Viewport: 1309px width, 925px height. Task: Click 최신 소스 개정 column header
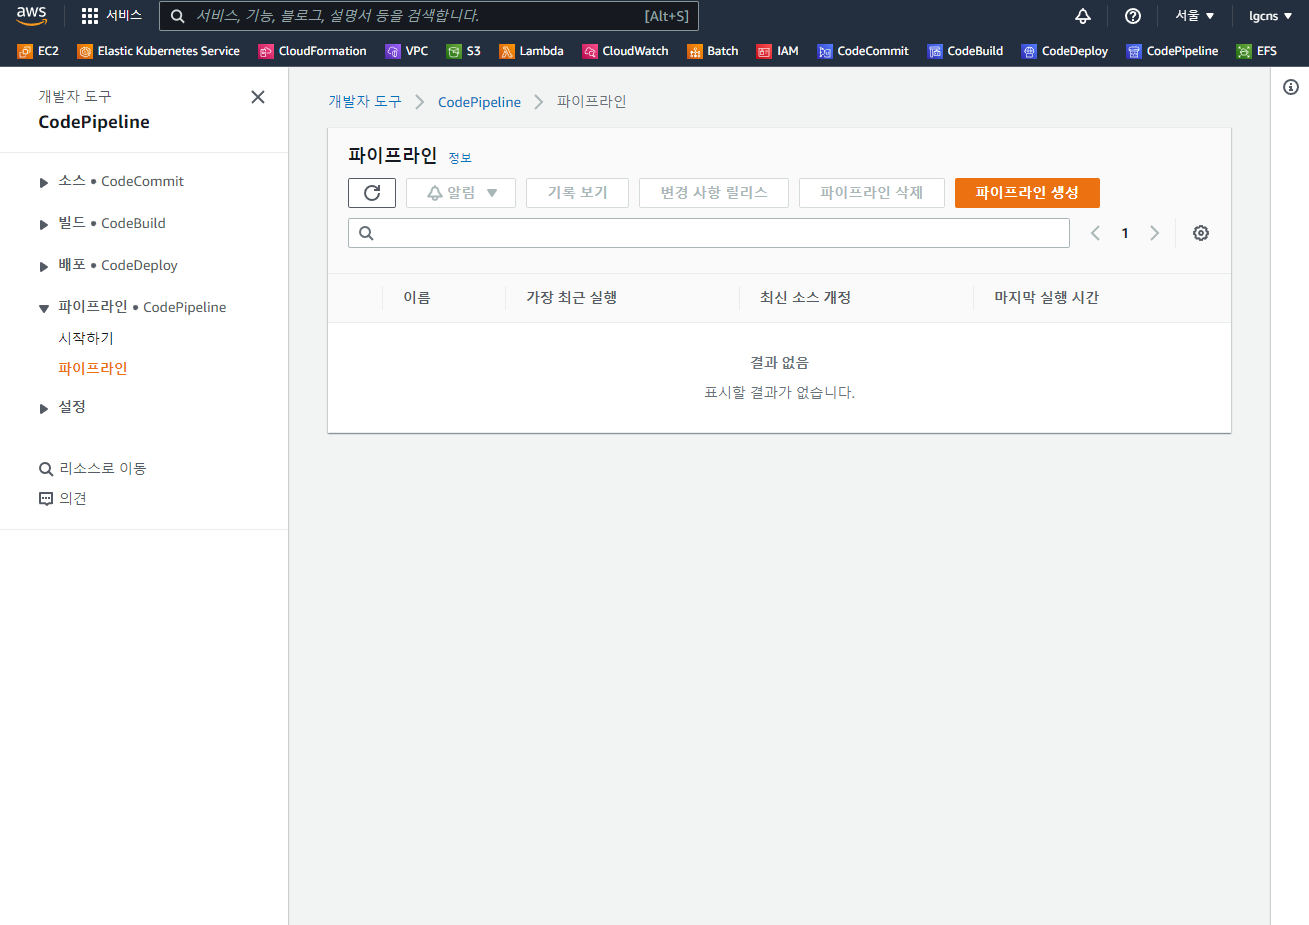pyautogui.click(x=806, y=297)
